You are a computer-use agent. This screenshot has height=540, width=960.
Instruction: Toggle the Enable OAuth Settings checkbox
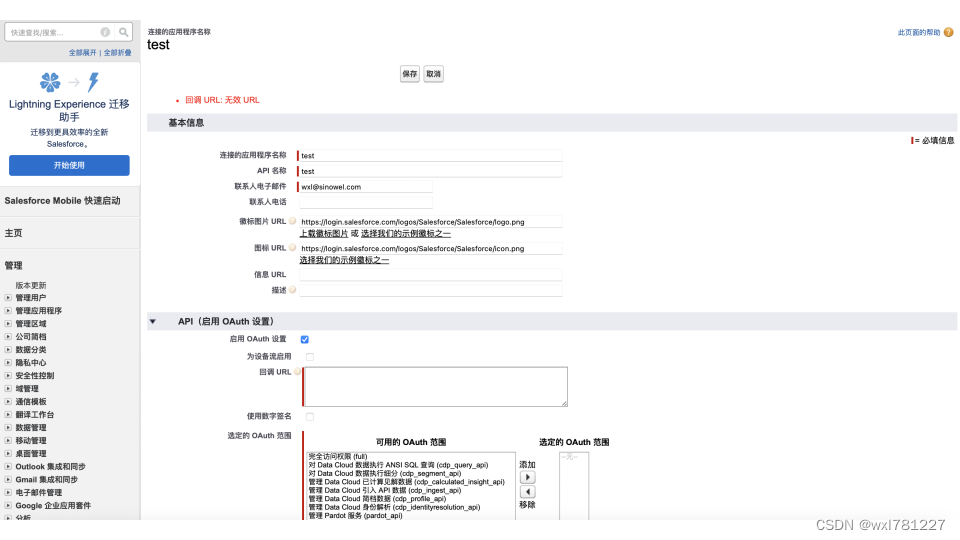304,339
